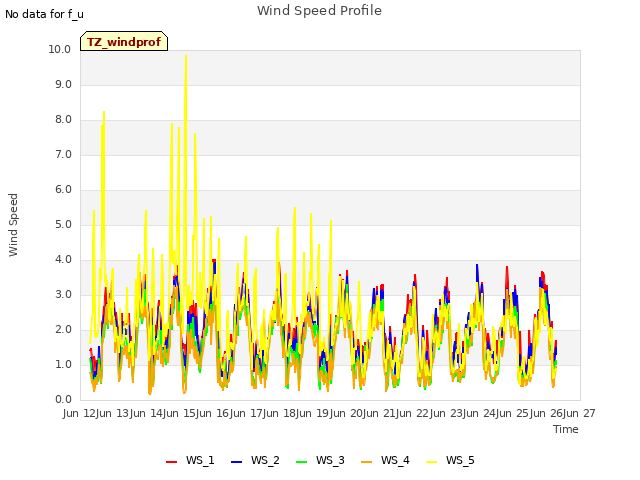
Task: Click the 10.0 y-axis tick label
Action: (60, 49)
